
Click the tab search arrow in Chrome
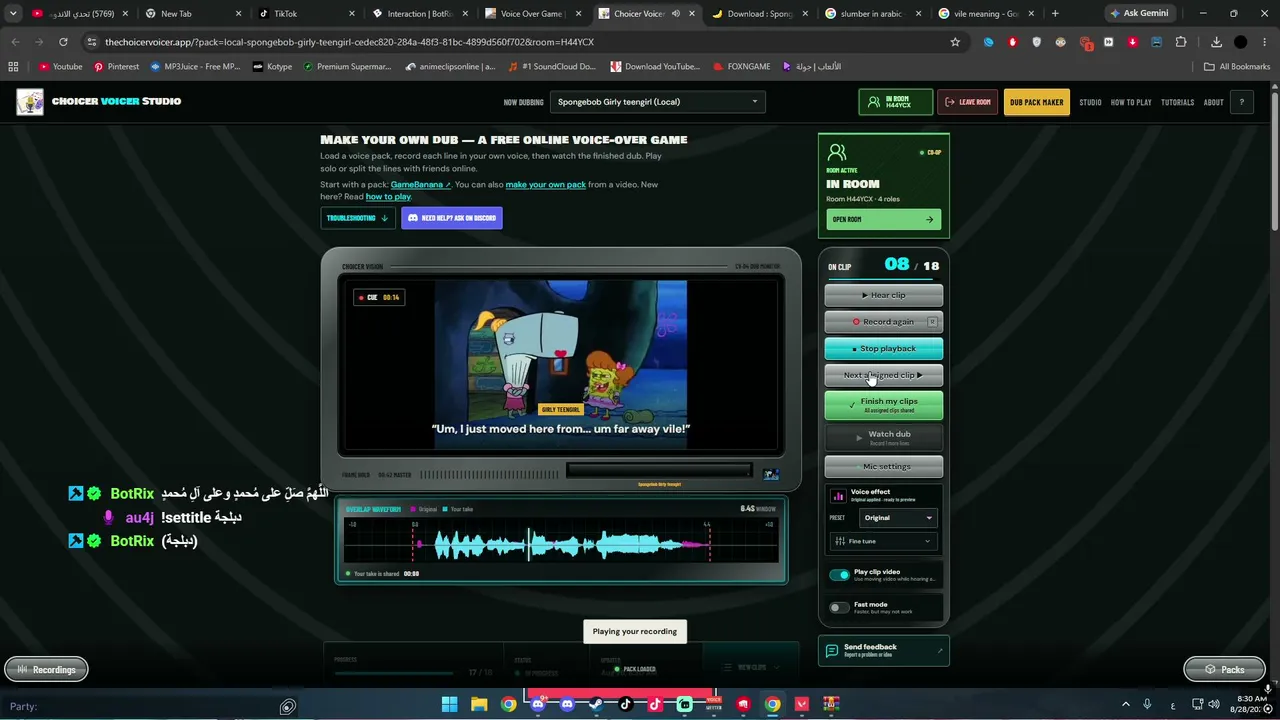pyautogui.click(x=13, y=14)
